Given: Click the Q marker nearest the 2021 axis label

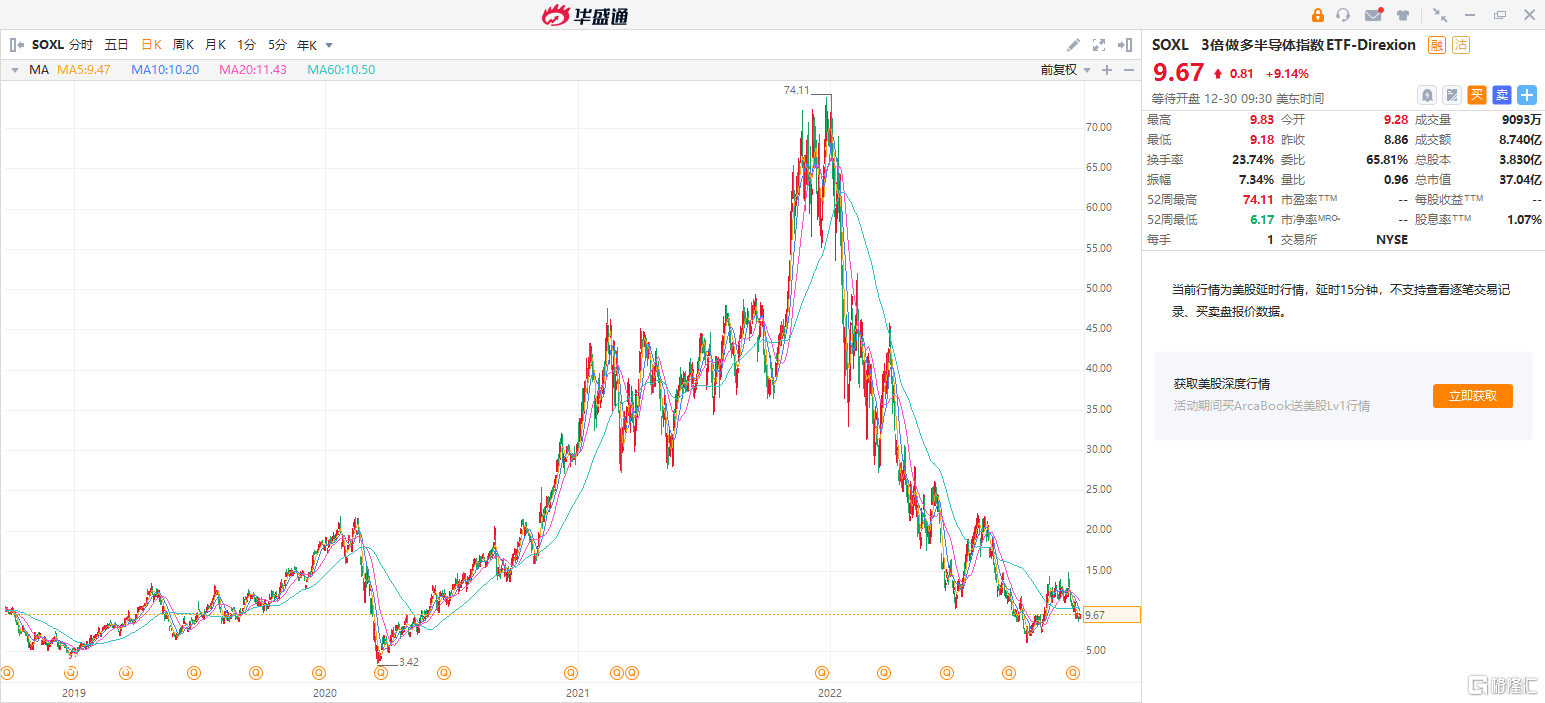Looking at the screenshot, I should tap(571, 673).
